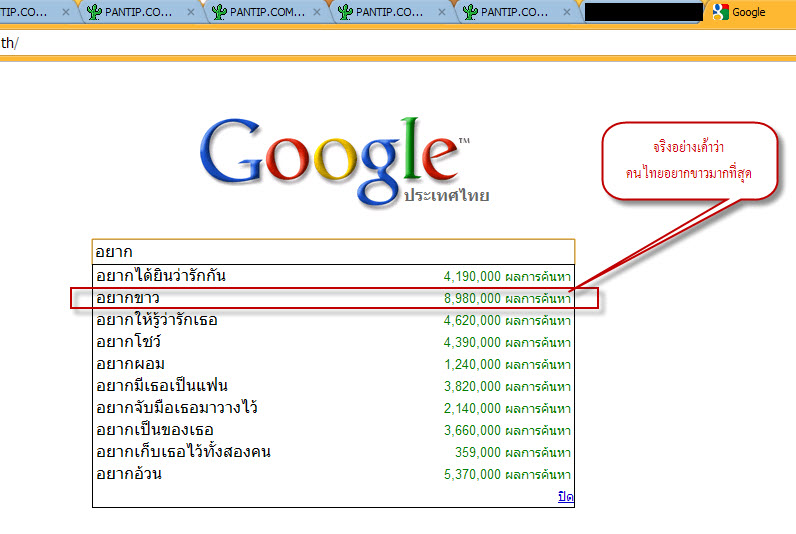Click the Google search box containing อยาก
The height and width of the screenshot is (534, 796).
tap(334, 252)
